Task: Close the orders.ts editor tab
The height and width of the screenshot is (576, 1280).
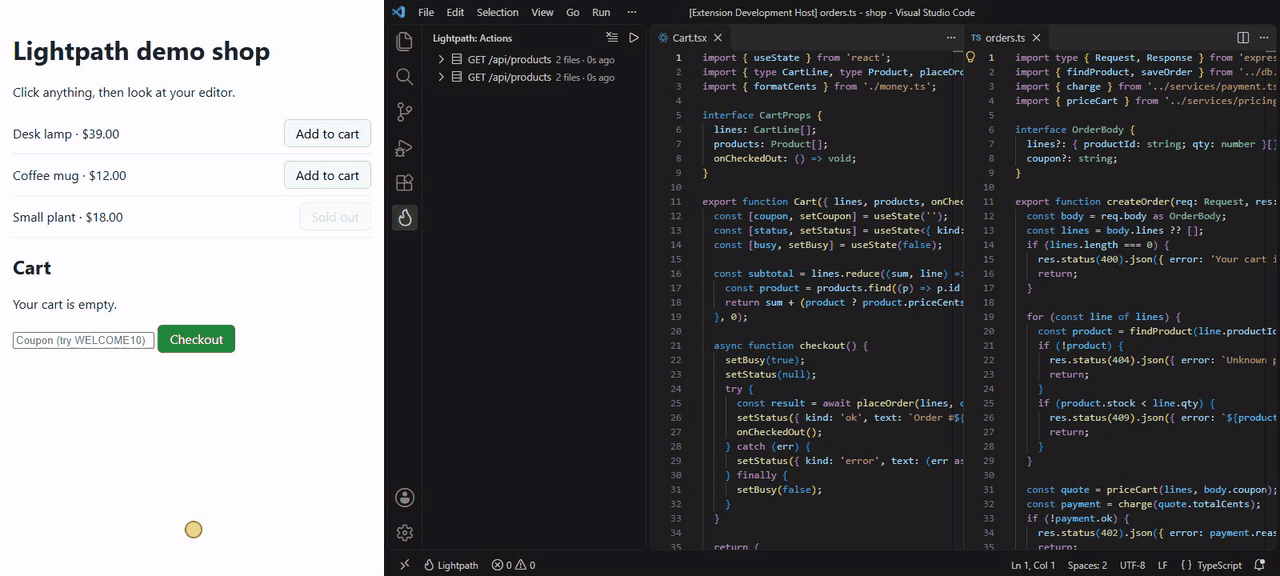Action: tap(1036, 38)
